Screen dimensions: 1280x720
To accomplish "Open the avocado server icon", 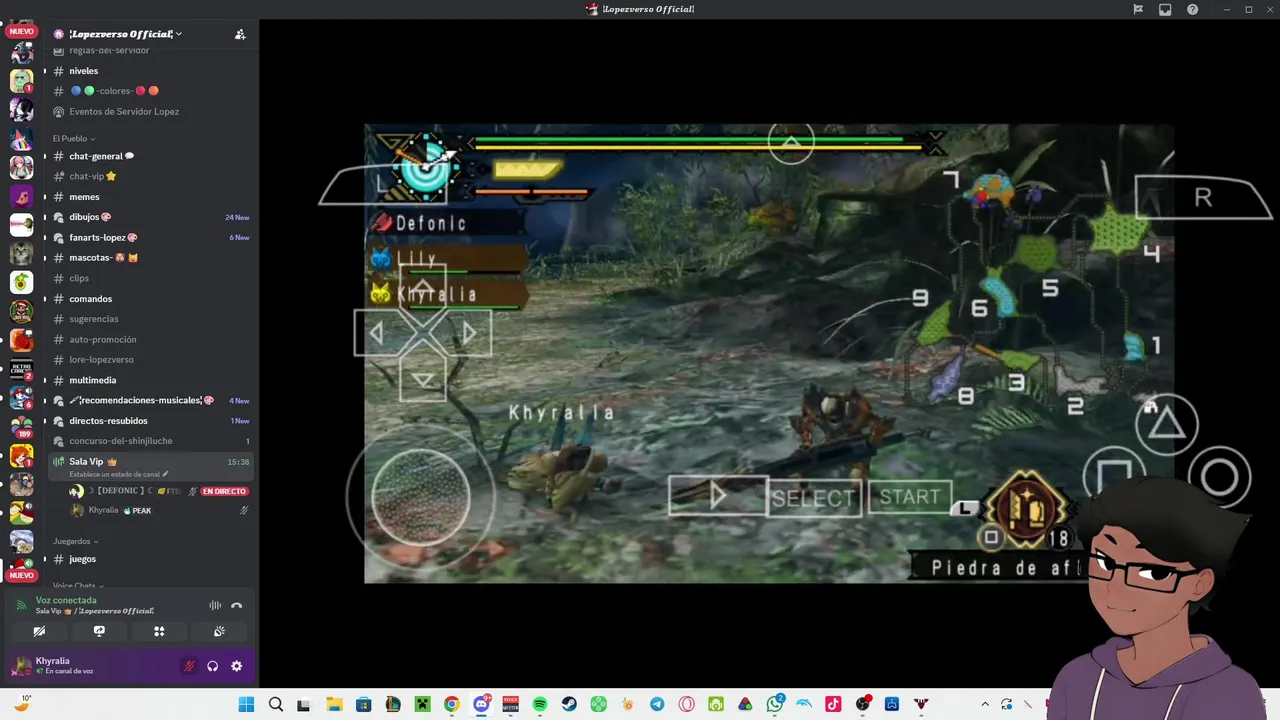I will pyautogui.click(x=21, y=282).
